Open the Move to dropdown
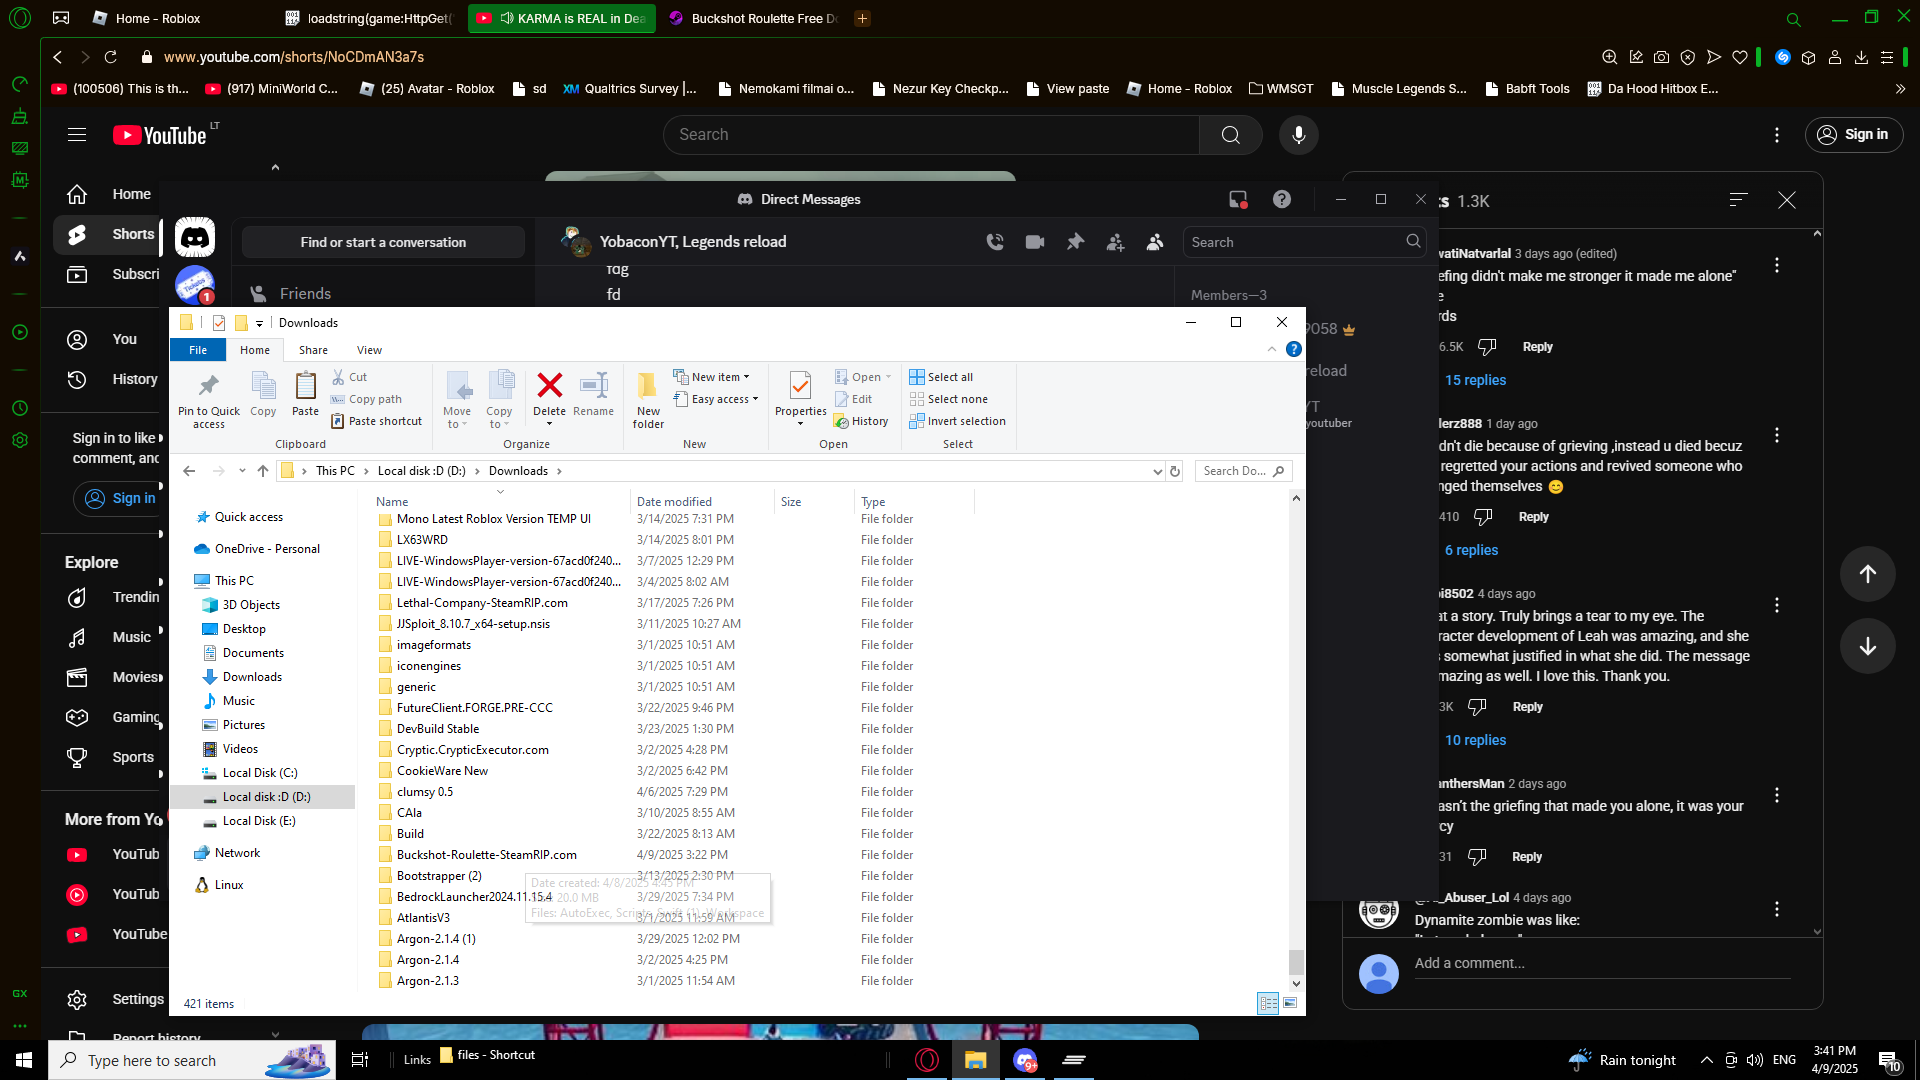 457,400
